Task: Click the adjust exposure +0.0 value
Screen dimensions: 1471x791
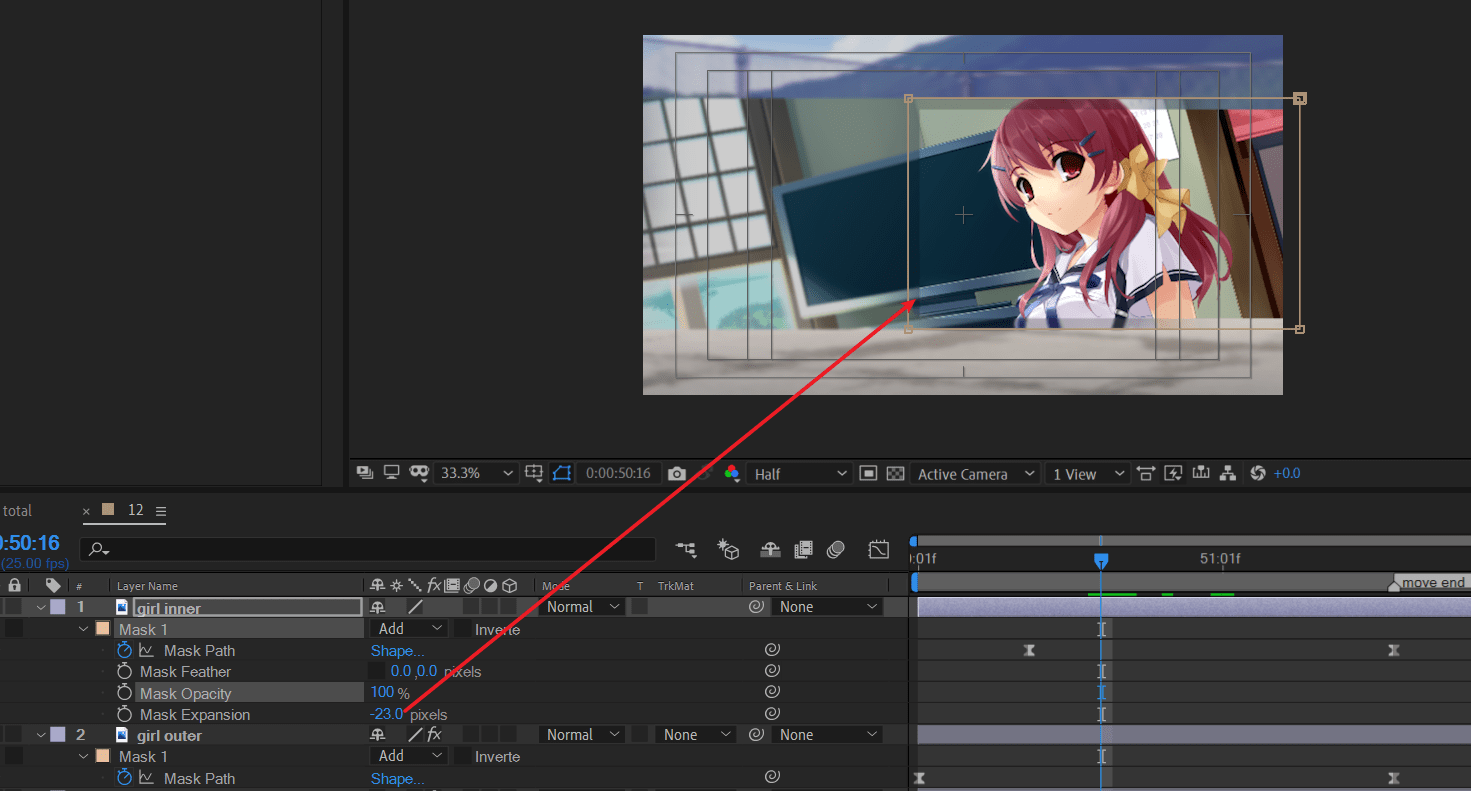Action: click(x=1287, y=473)
